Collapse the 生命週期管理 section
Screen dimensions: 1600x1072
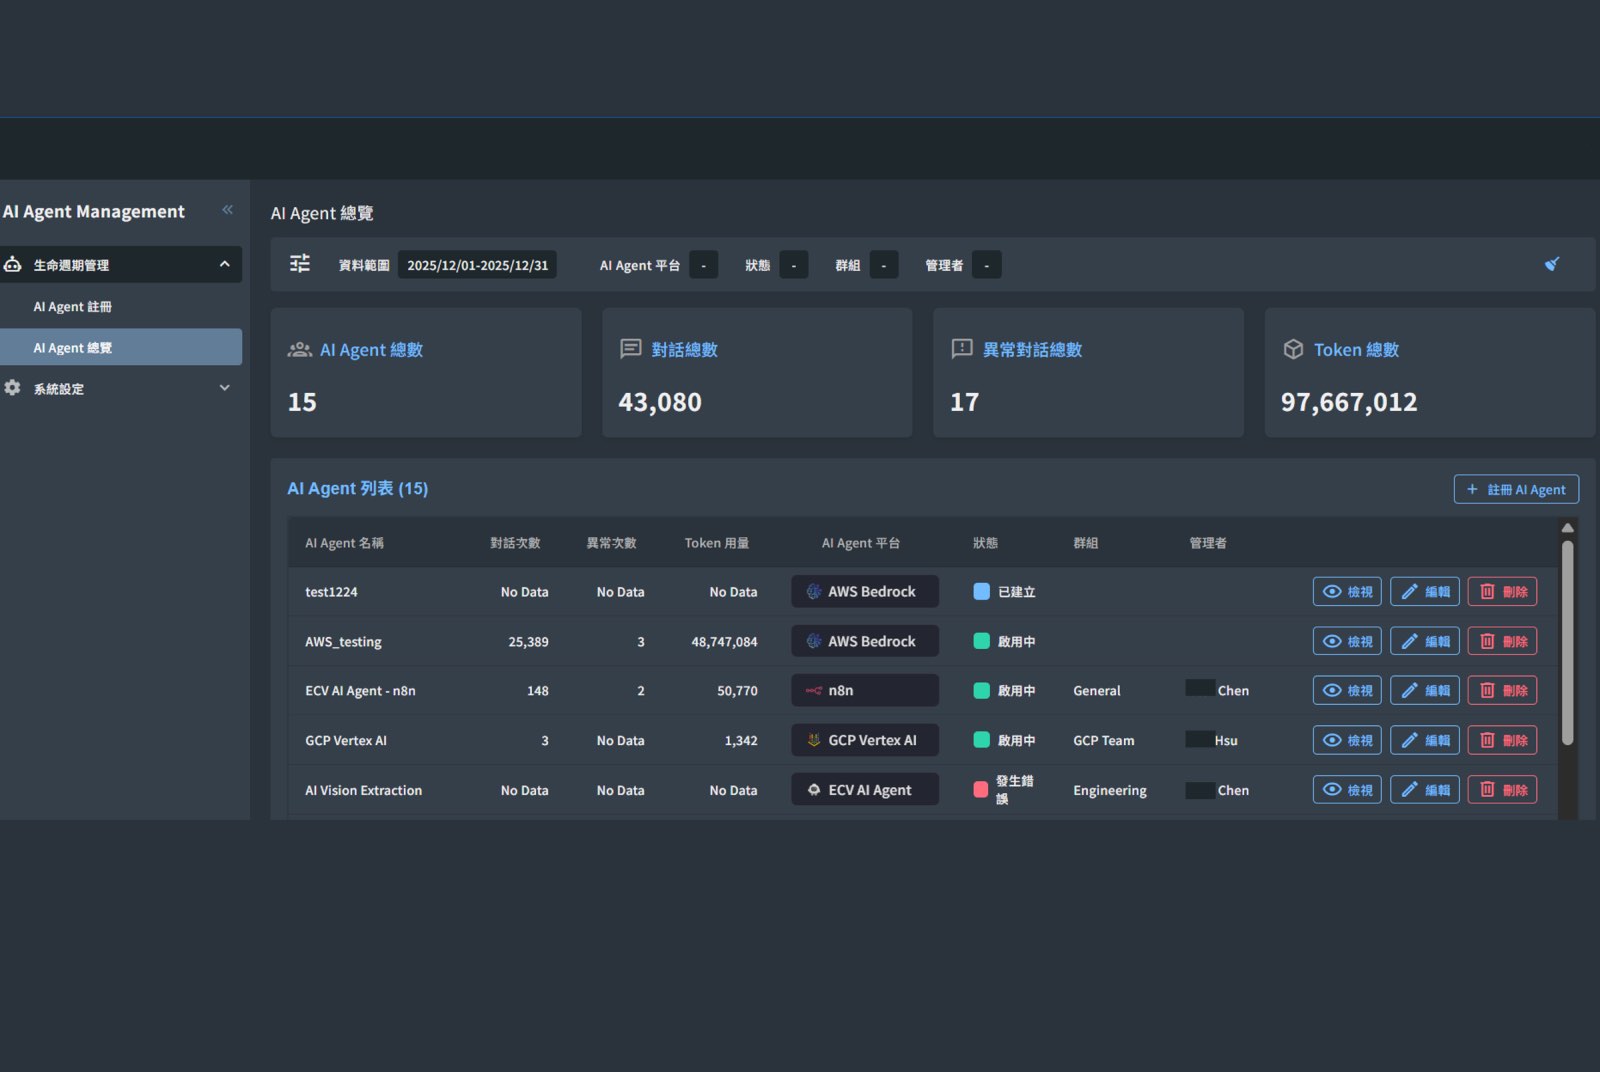(224, 264)
